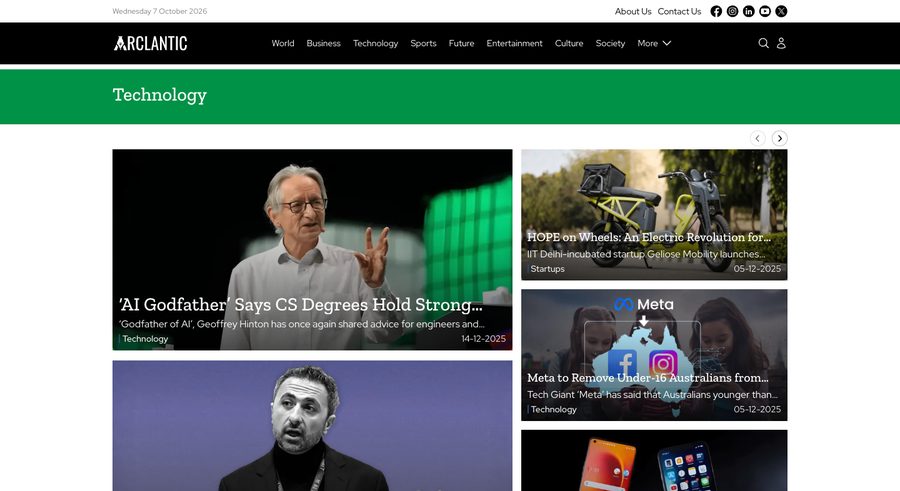This screenshot has width=900, height=491.
Task: Open the Culture section
Action: (x=569, y=43)
